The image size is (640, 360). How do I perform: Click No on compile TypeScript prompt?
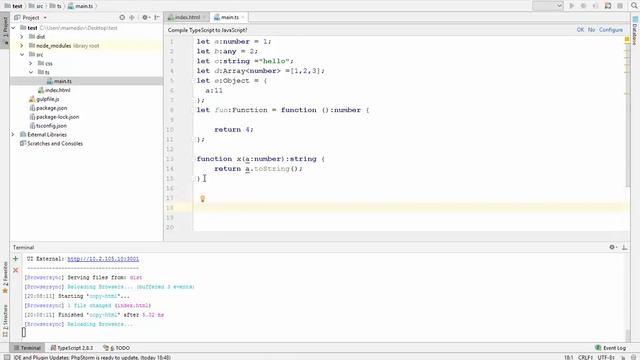(x=591, y=30)
